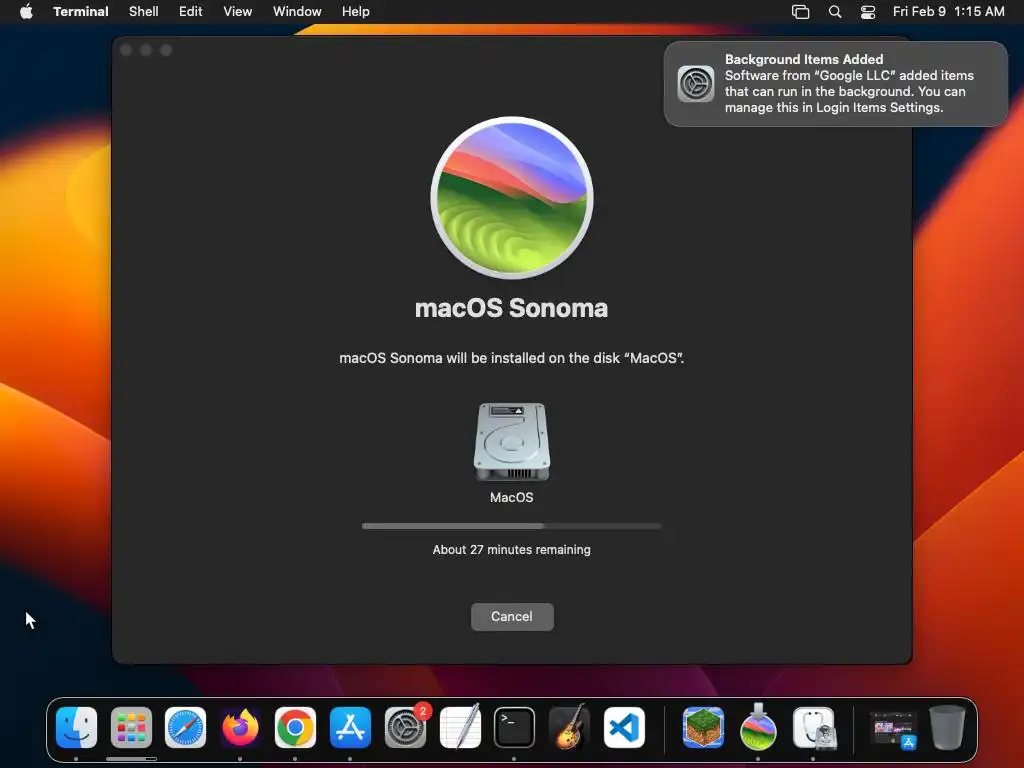Viewport: 1024px width, 768px height.
Task: Open the recent screenshot stack in Dock
Action: (893, 729)
